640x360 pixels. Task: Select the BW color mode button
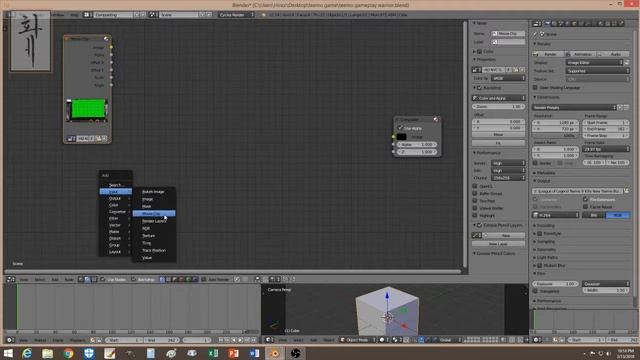pos(594,215)
